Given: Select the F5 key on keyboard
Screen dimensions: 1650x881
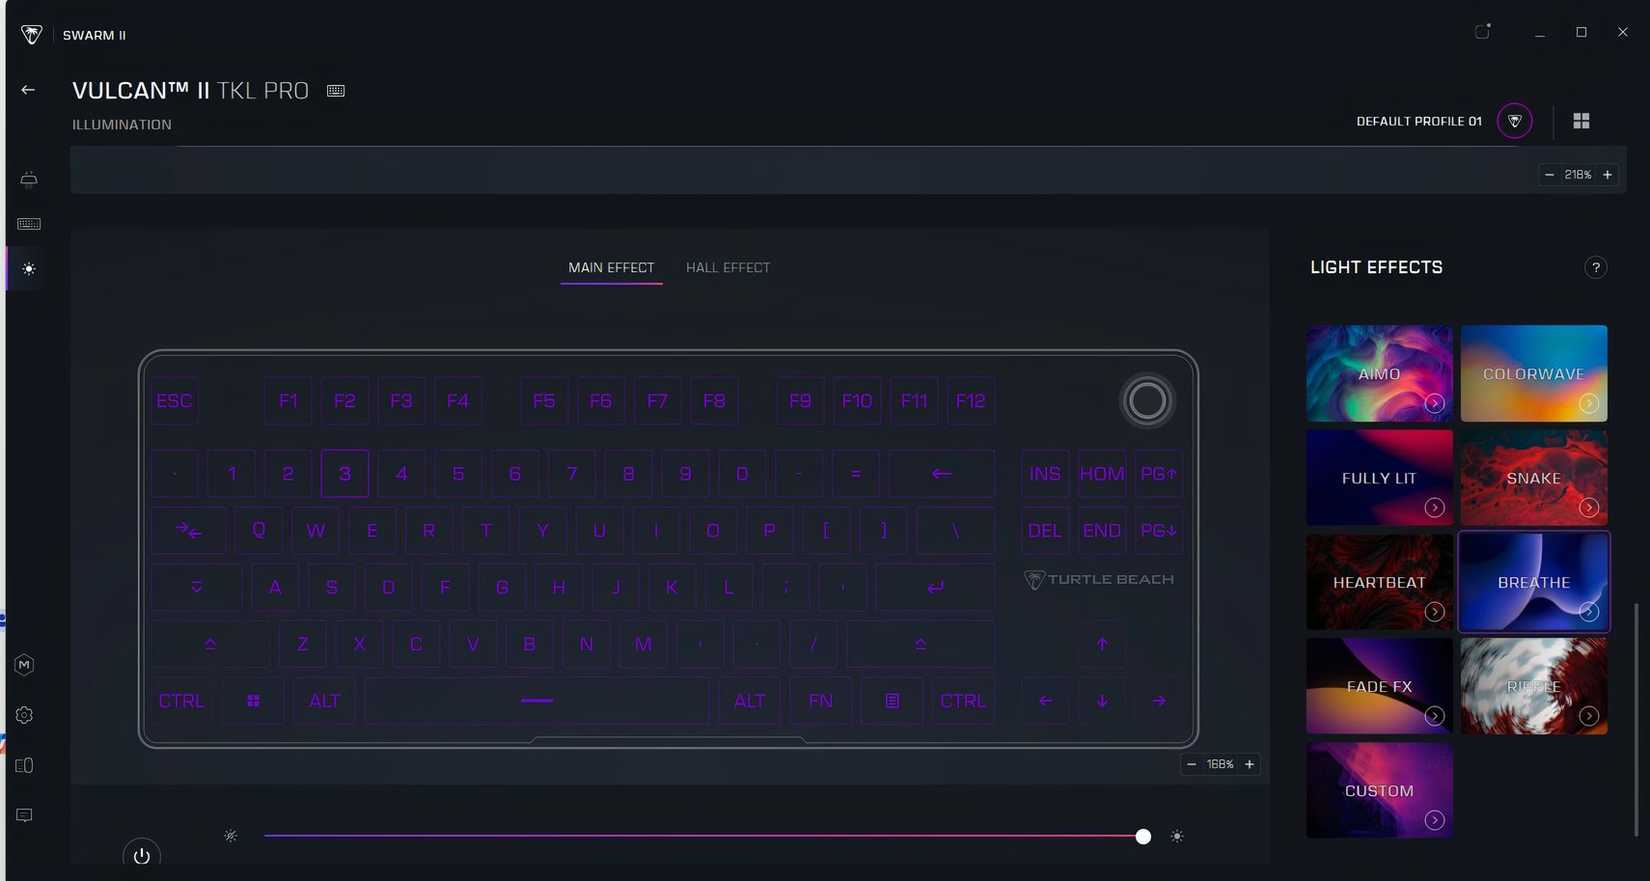Looking at the screenshot, I should coord(544,401).
